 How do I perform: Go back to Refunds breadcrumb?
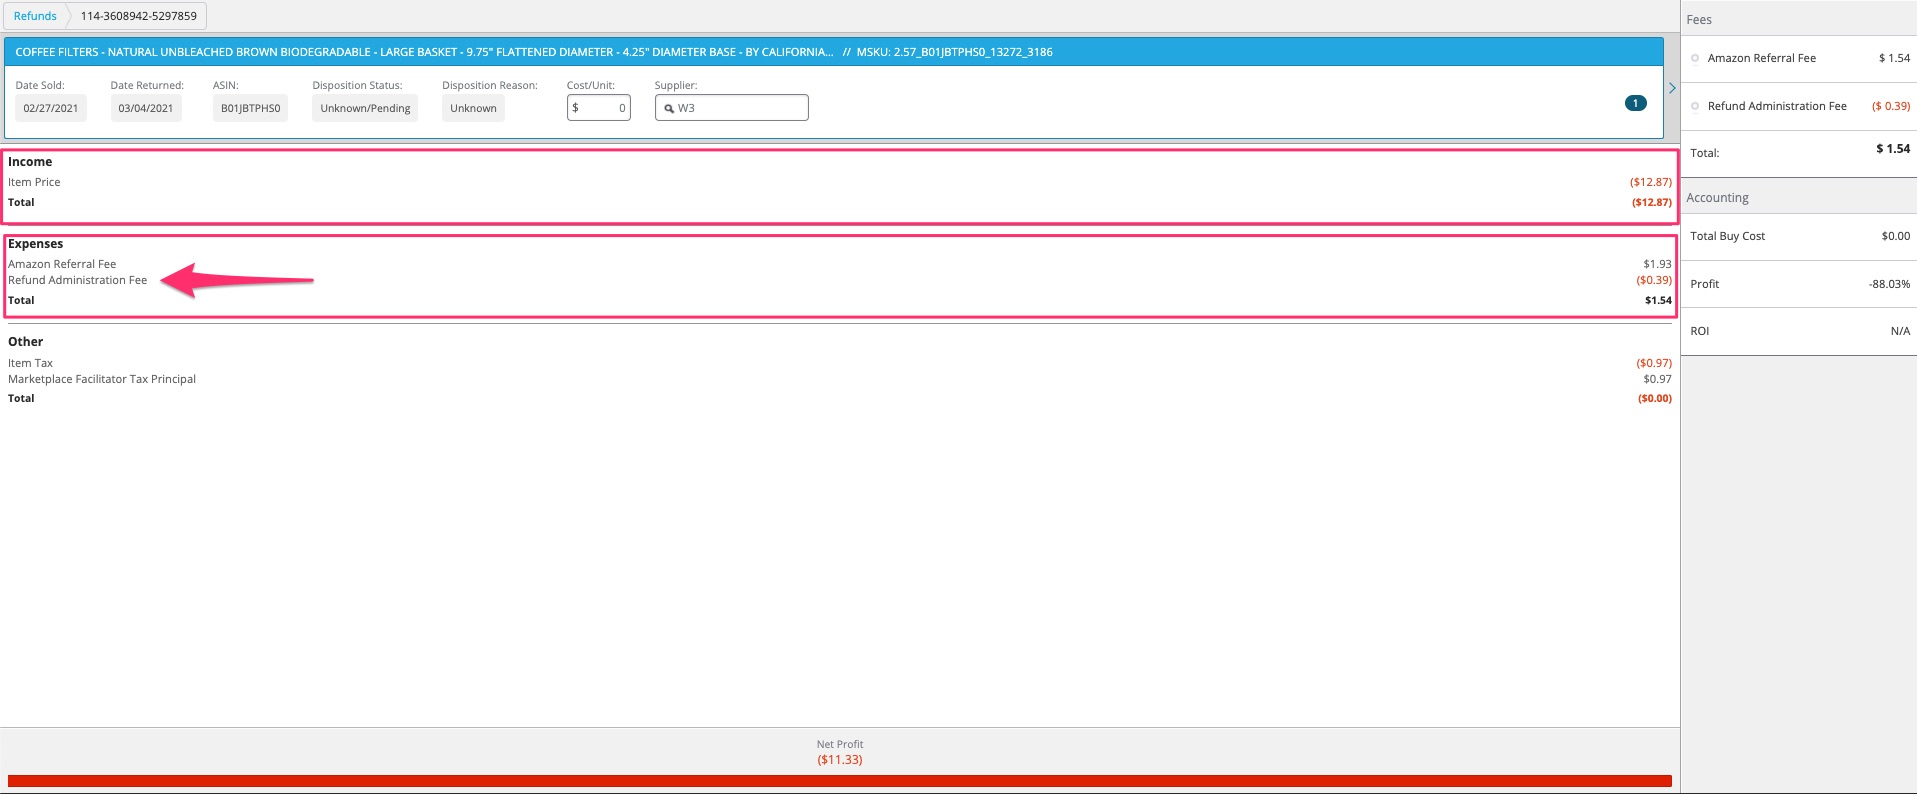coord(35,16)
